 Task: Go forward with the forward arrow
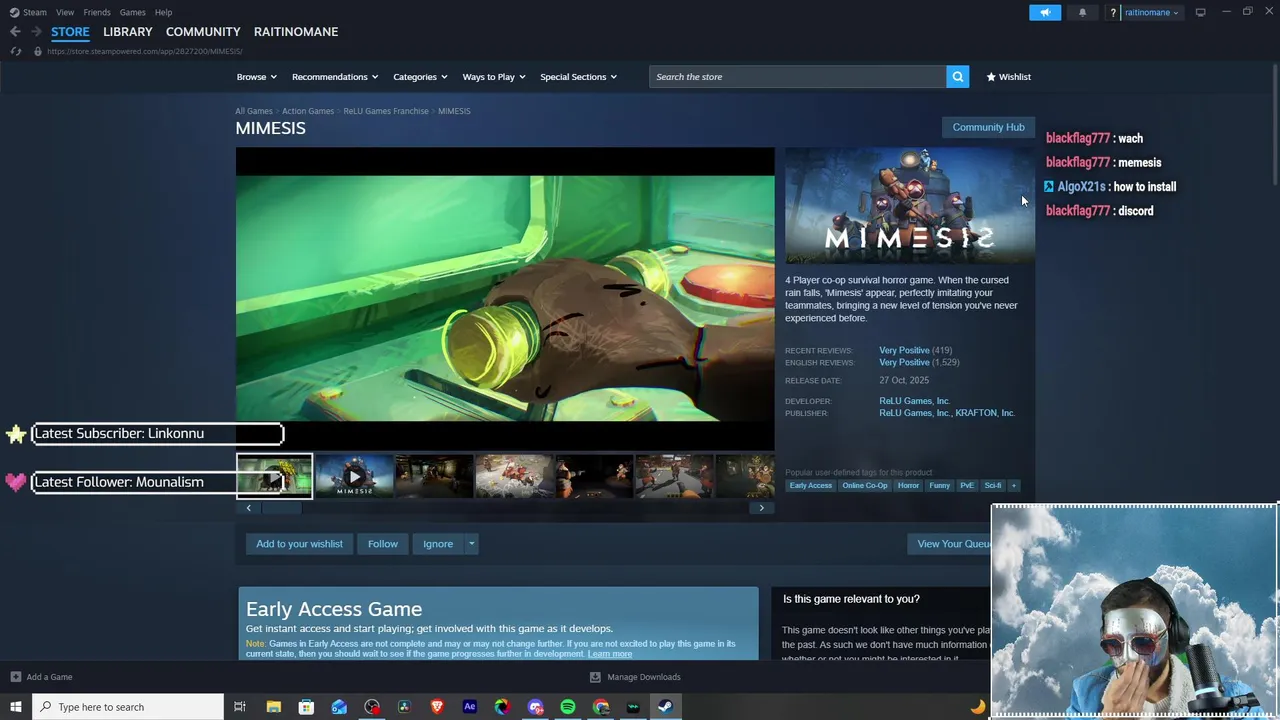point(36,31)
